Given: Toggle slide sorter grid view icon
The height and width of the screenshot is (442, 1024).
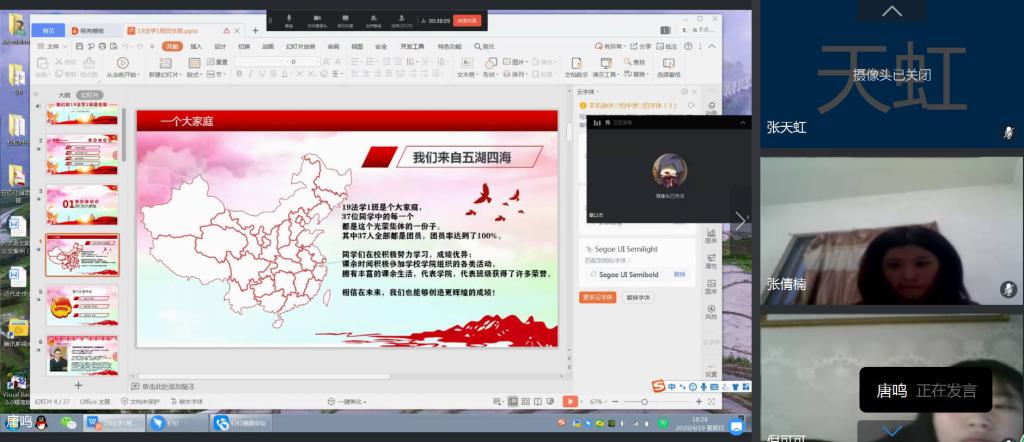Looking at the screenshot, I should (526, 401).
